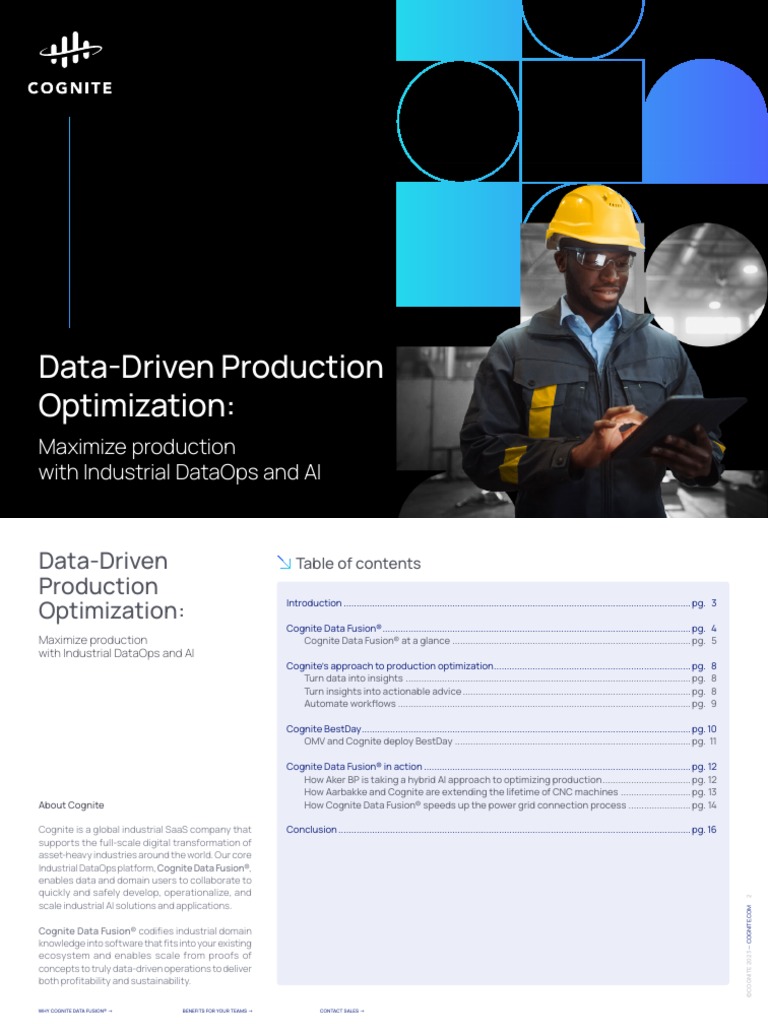The height and width of the screenshot is (1024, 768).
Task: Open Turn insights into actionable advice entry
Action: [x=510, y=692]
